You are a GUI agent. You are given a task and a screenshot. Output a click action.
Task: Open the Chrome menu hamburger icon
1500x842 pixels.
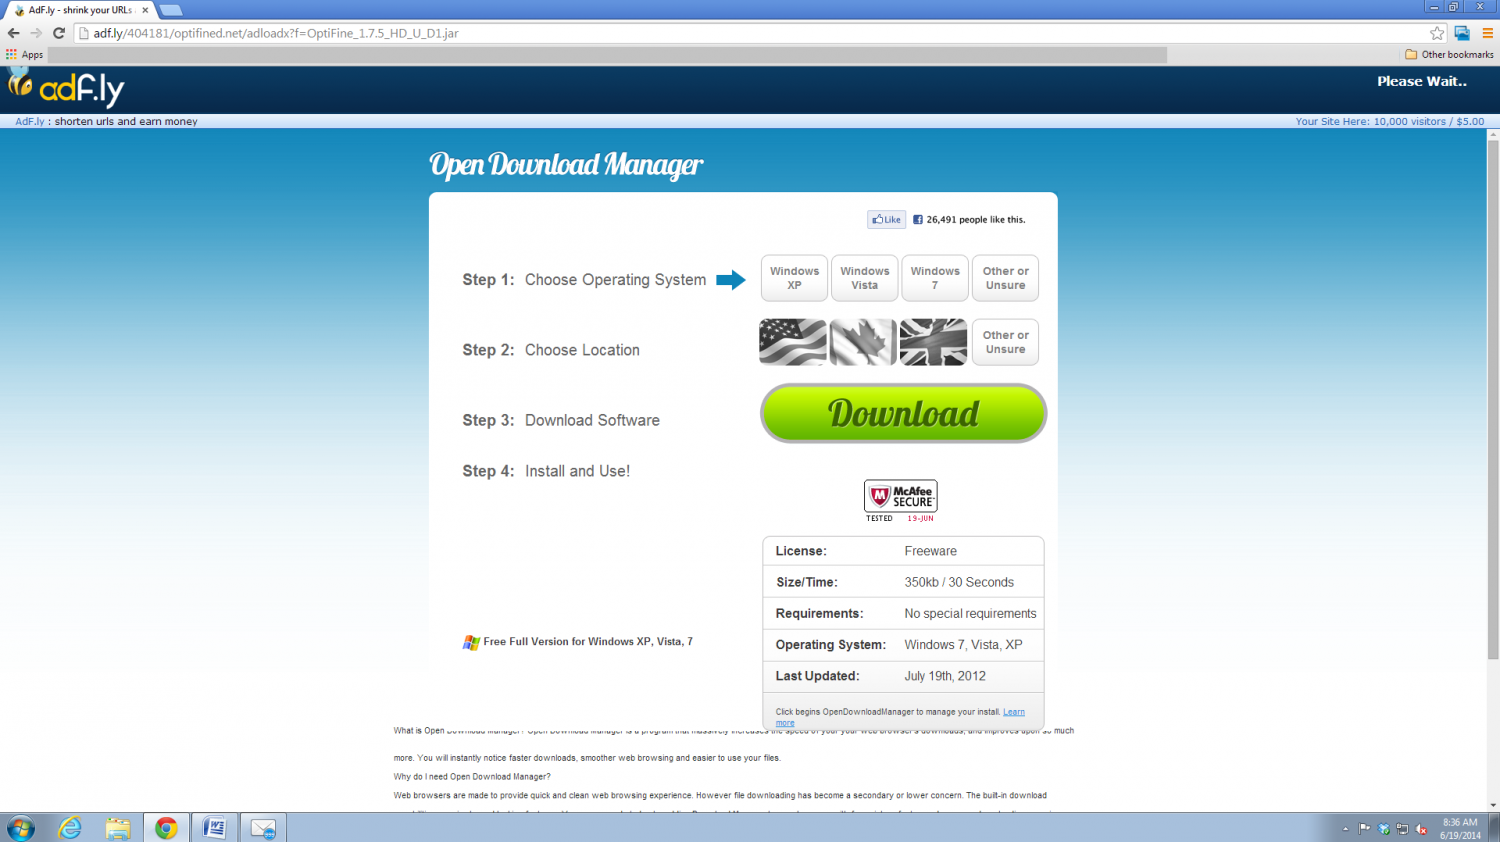coord(1487,33)
